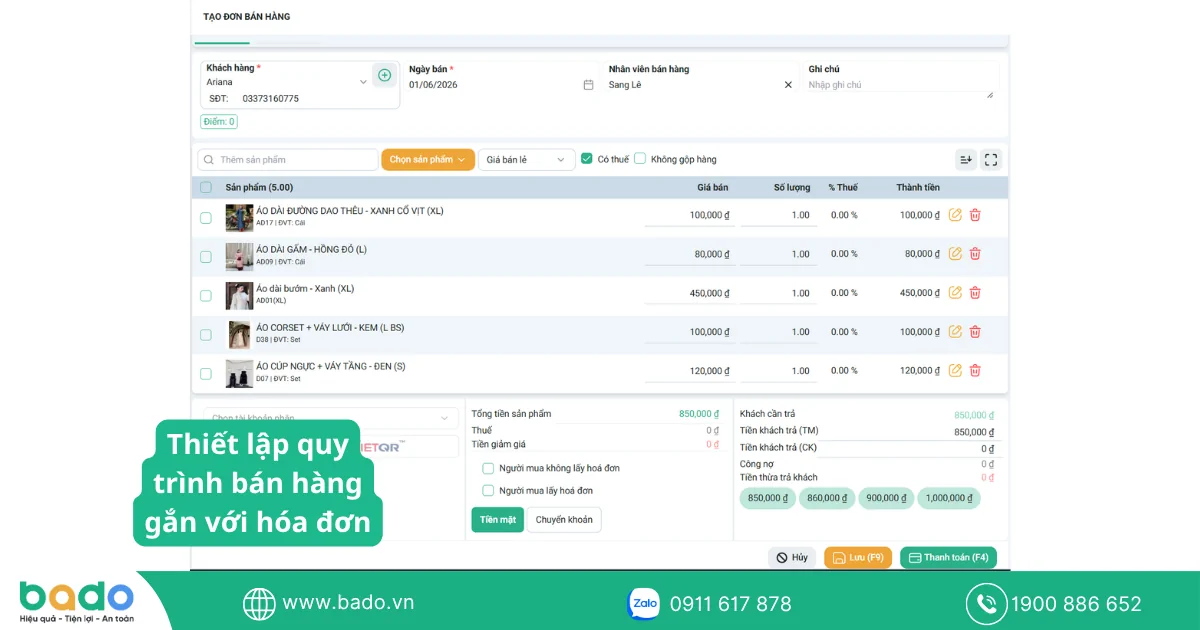Viewport: 1200px width, 630px height.
Task: Click the globe icon beside www.bado.vn
Action: pos(259,604)
